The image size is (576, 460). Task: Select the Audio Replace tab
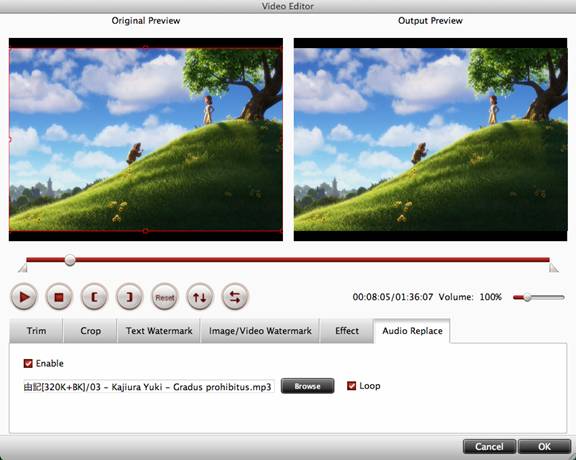point(412,331)
